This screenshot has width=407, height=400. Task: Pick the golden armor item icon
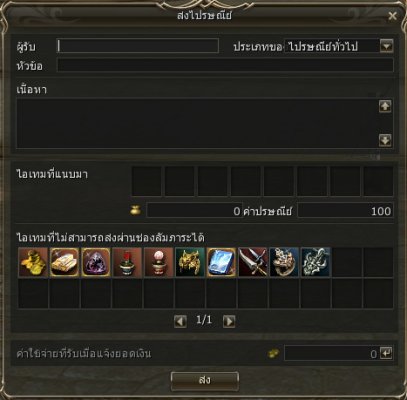190,262
